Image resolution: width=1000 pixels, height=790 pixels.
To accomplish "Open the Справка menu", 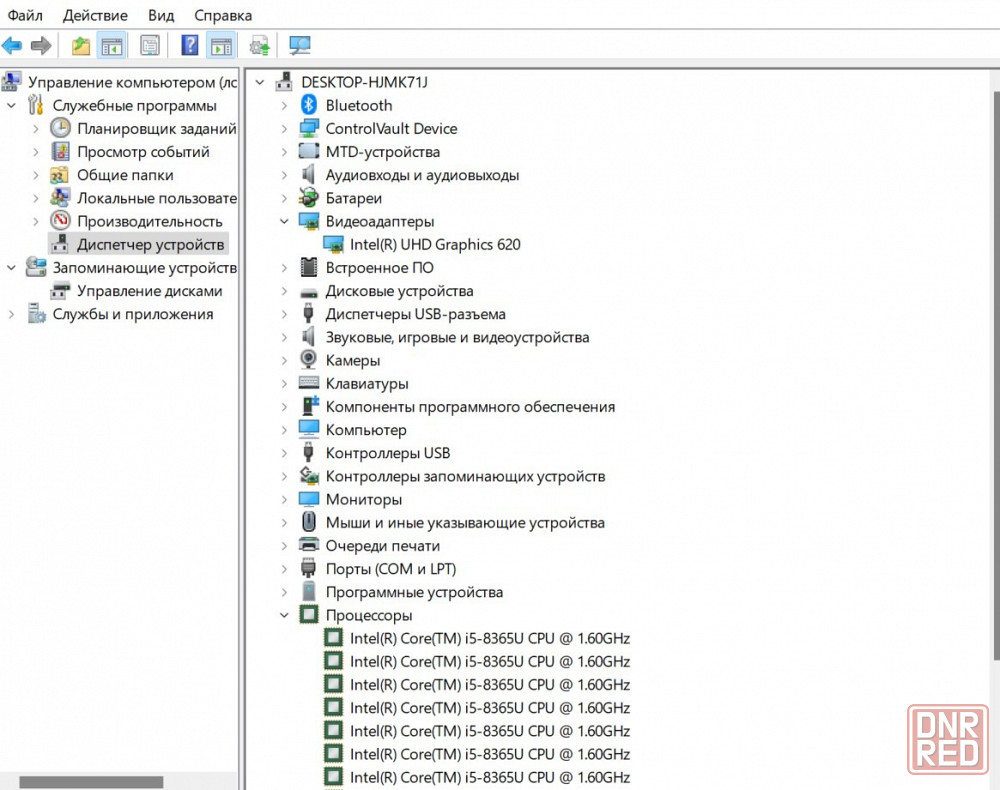I will (223, 15).
